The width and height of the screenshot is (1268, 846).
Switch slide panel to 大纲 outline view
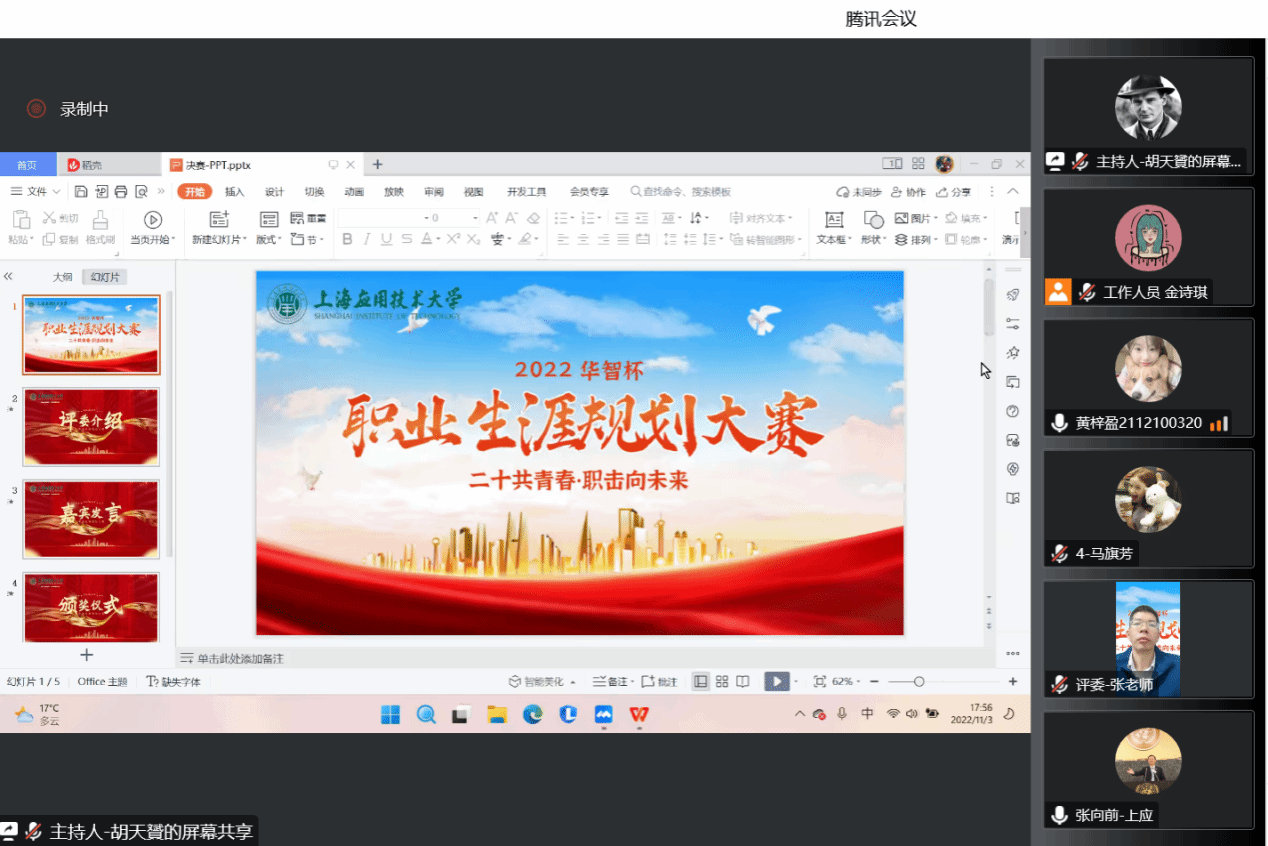(63, 277)
